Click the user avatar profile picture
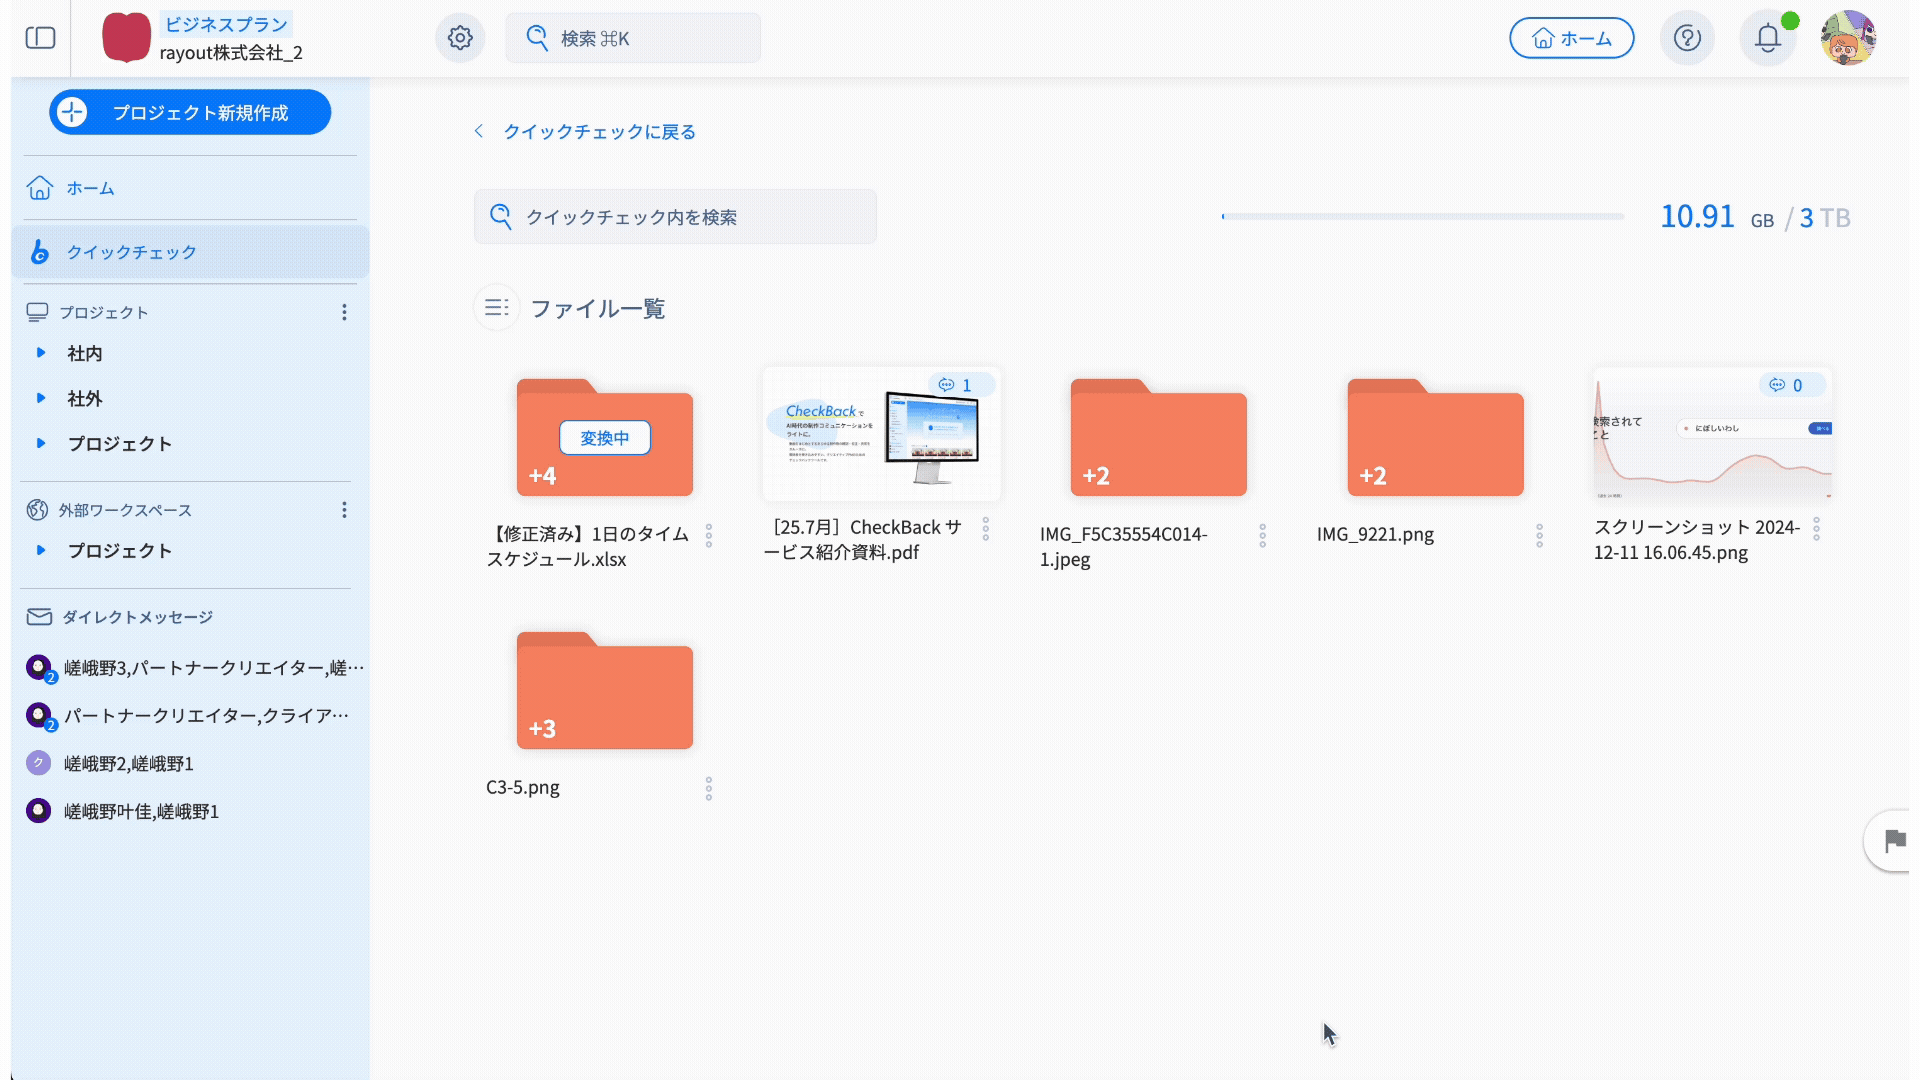Screen dimensions: 1920x1080 1847,38
